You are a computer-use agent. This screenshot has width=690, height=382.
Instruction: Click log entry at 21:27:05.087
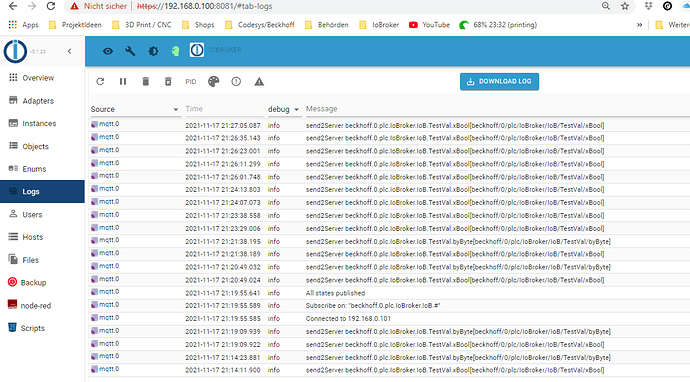point(389,125)
